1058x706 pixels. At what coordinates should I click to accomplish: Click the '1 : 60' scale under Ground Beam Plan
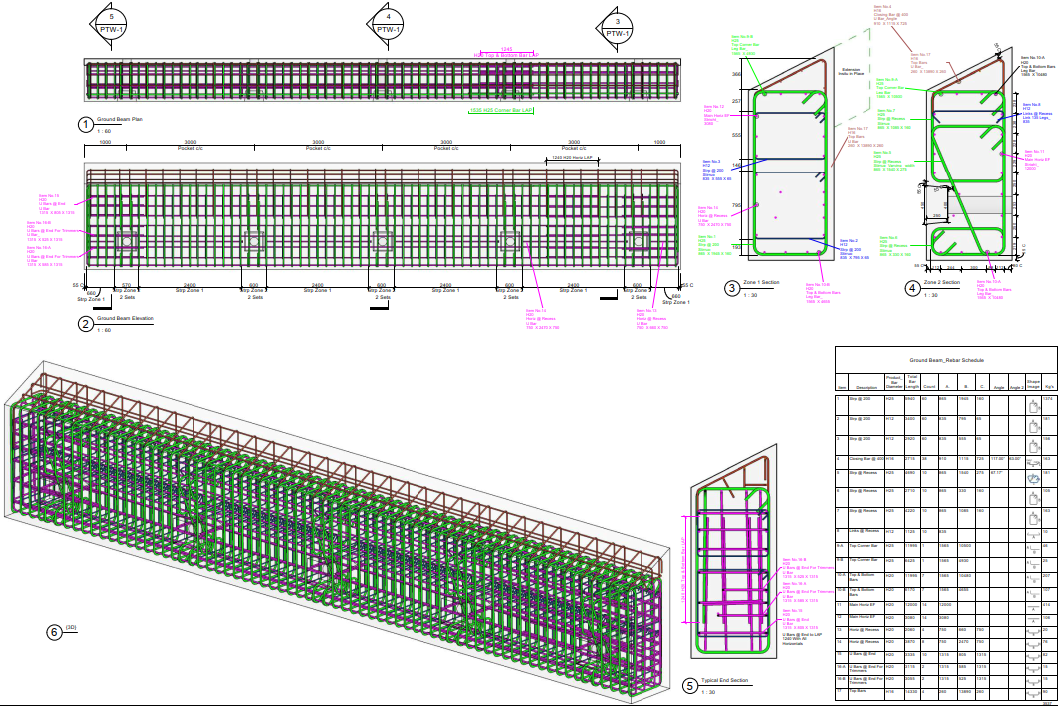click(x=104, y=132)
